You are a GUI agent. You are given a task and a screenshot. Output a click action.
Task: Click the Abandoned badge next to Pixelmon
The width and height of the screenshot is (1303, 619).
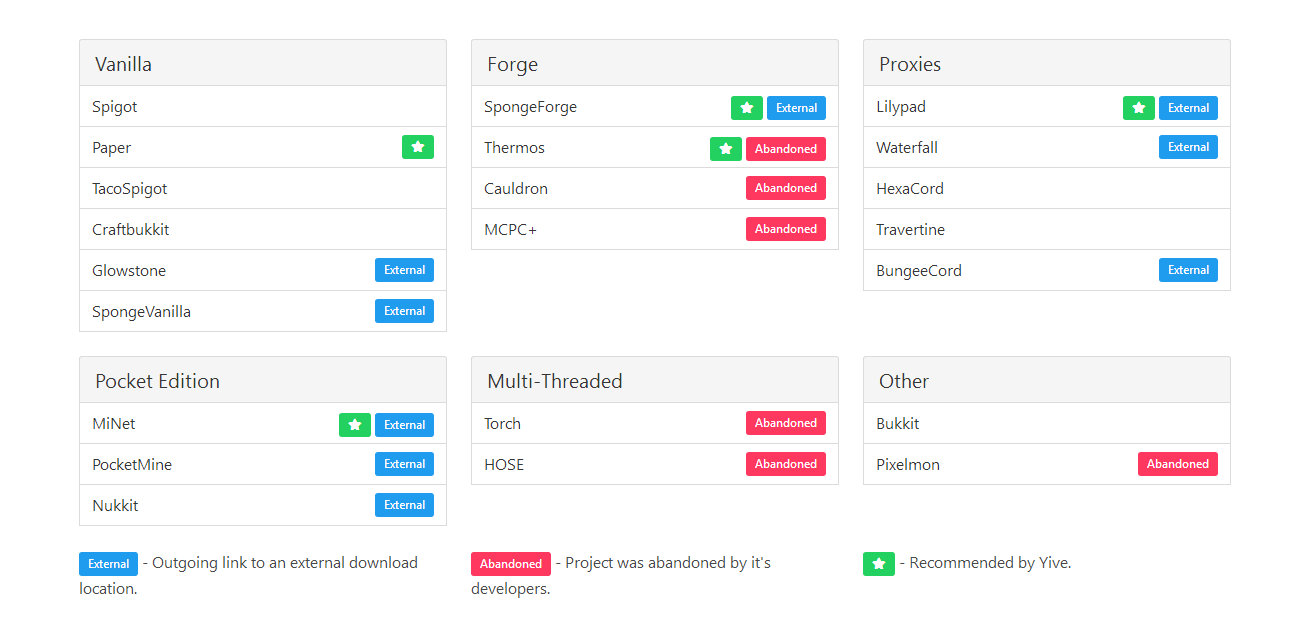pyautogui.click(x=1177, y=464)
